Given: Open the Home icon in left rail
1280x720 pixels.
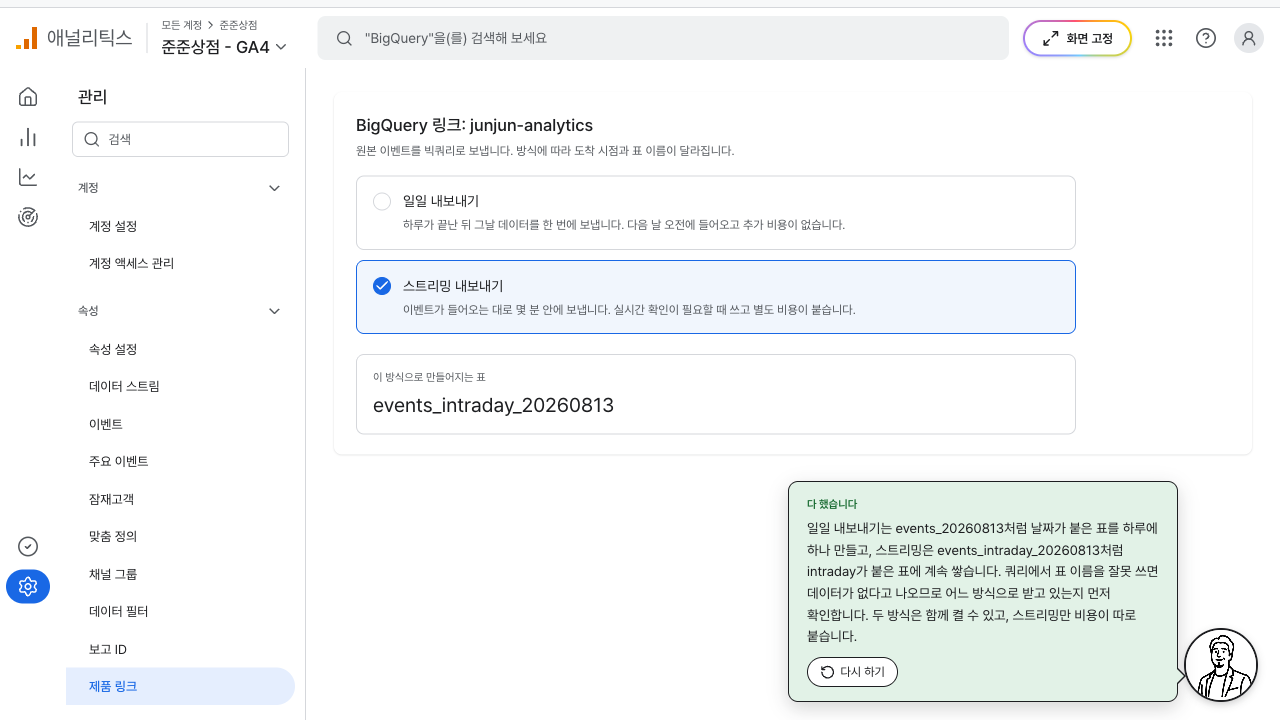Looking at the screenshot, I should coord(28,96).
